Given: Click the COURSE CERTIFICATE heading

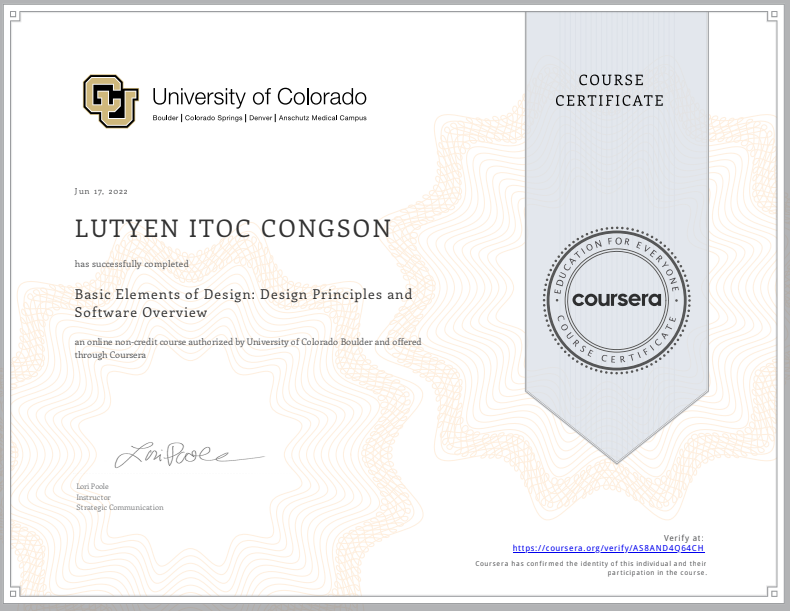Looking at the screenshot, I should (610, 90).
